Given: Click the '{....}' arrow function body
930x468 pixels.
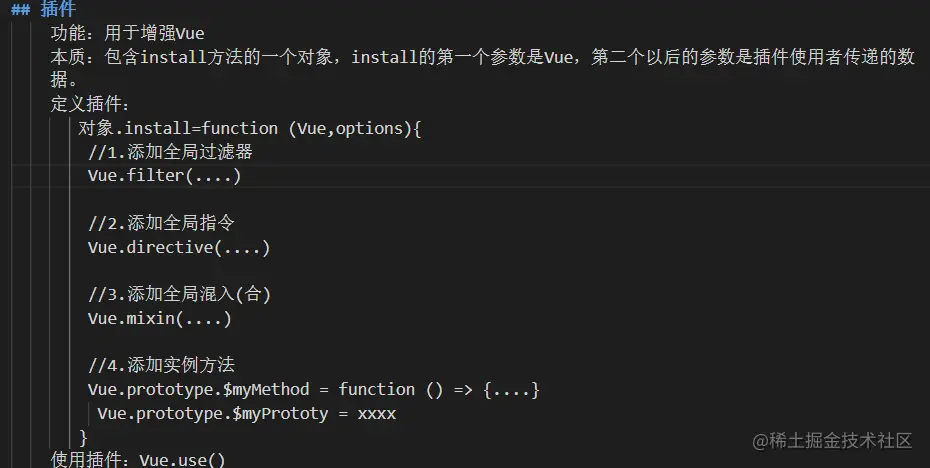Looking at the screenshot, I should [x=512, y=389].
